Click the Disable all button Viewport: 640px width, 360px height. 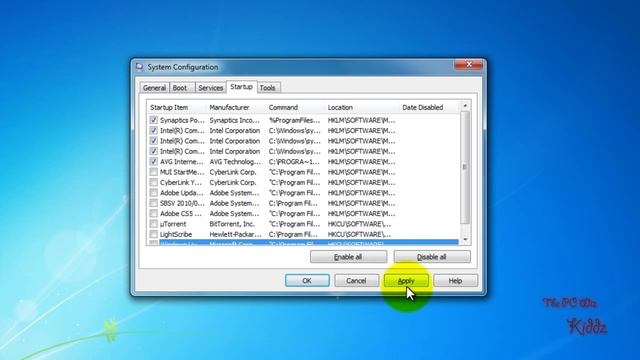tap(432, 257)
